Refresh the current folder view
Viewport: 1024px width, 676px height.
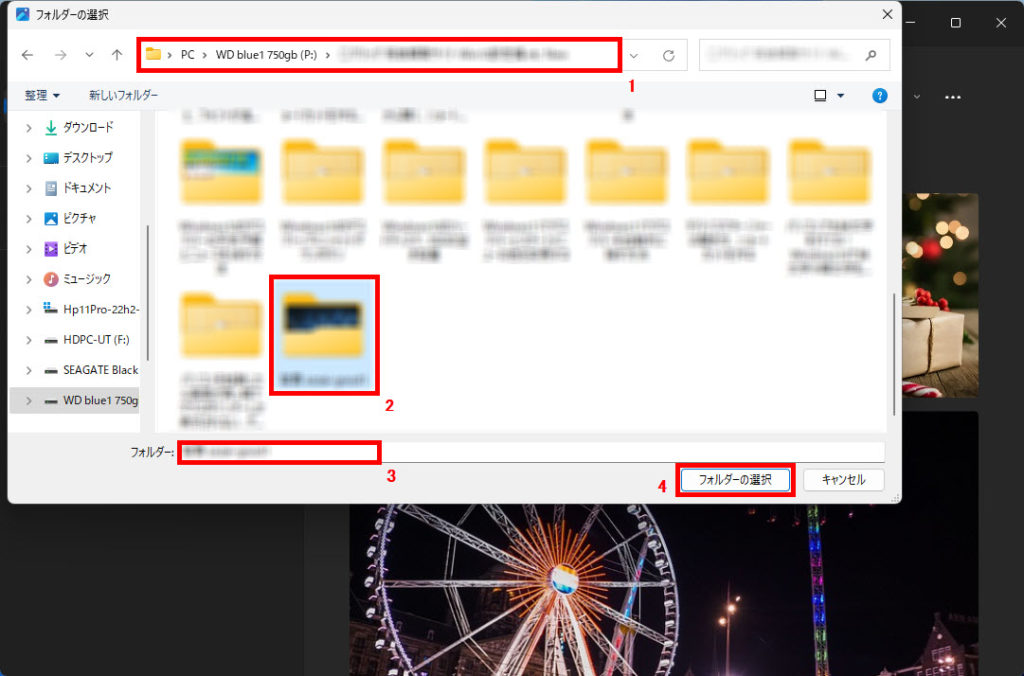tap(668, 55)
